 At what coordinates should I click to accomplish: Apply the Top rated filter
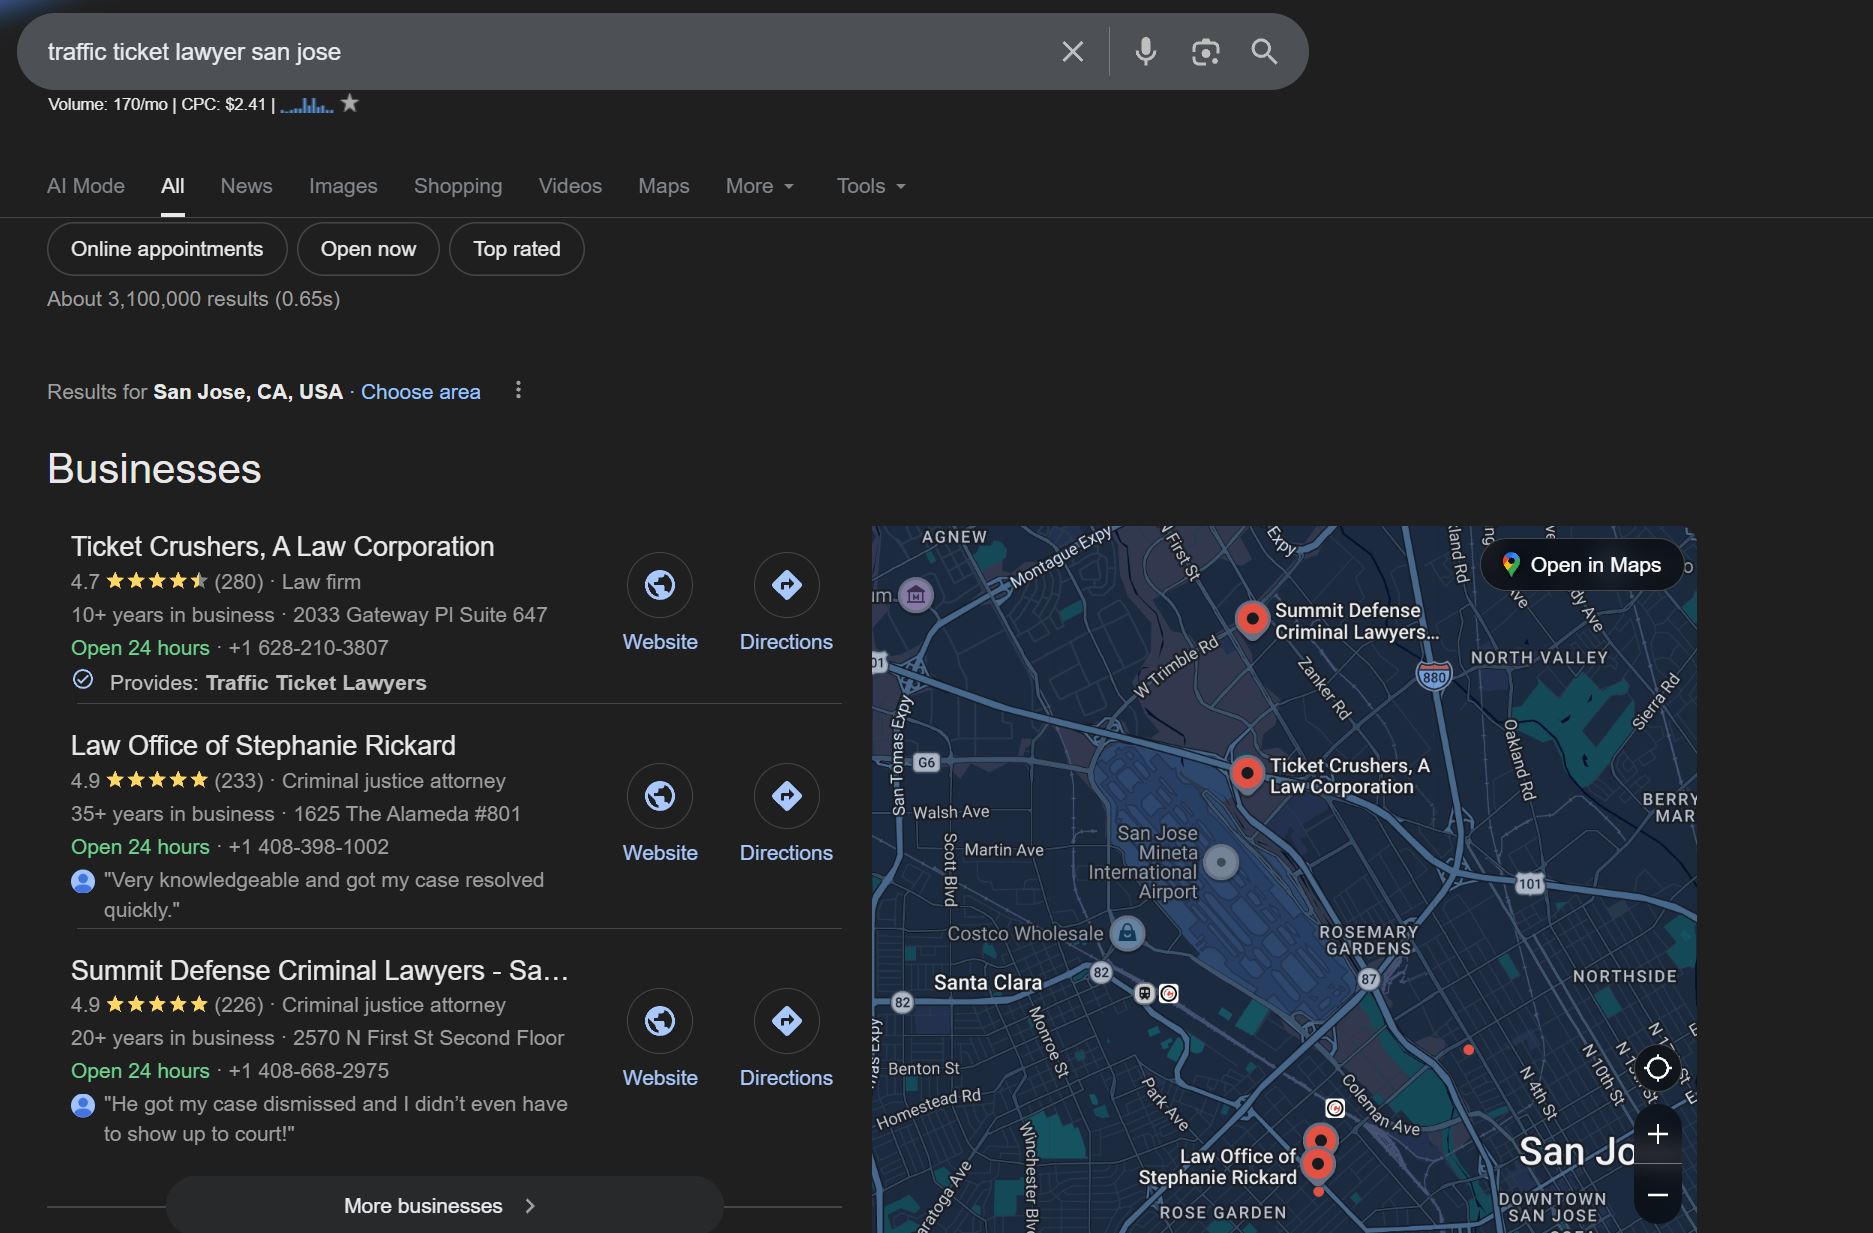point(516,249)
